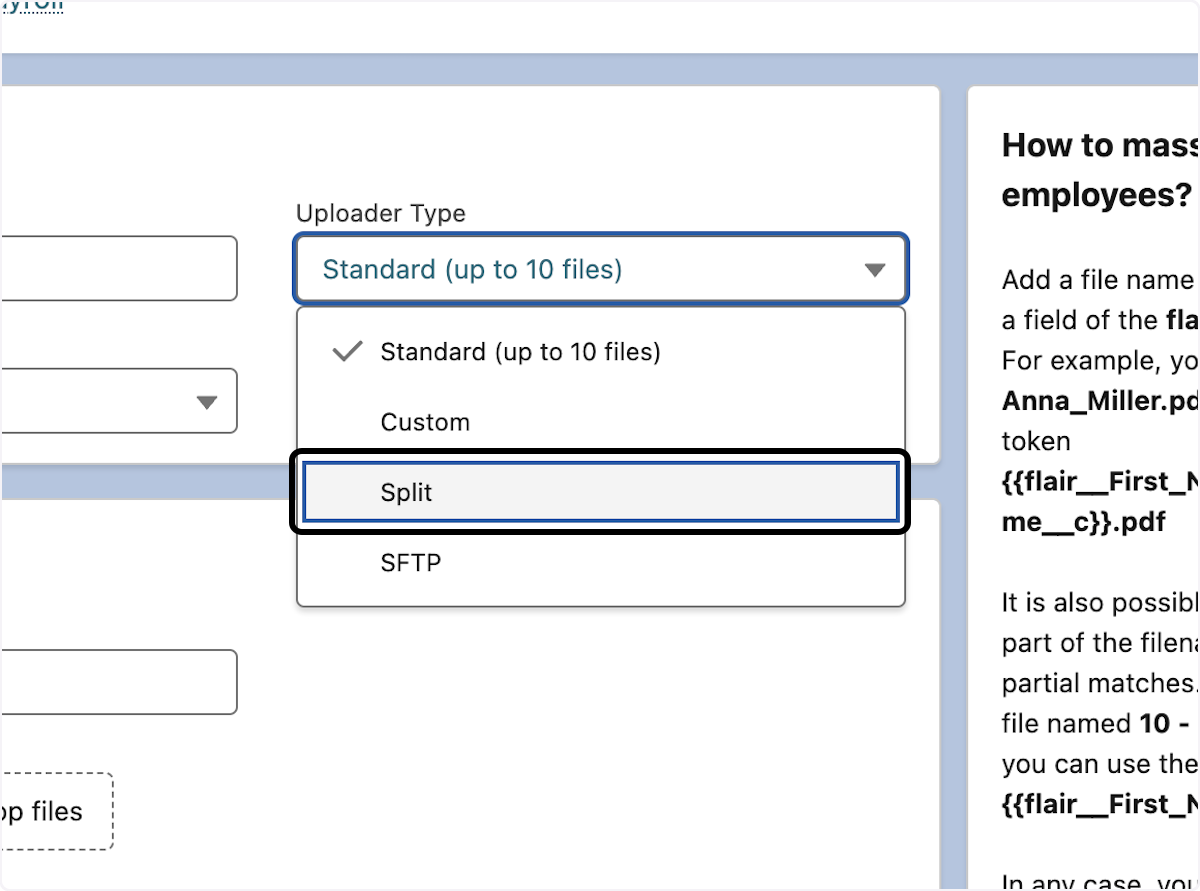1200x891 pixels.
Task: Click the 'me__c}}.pdf' token text
Action: point(1085,523)
